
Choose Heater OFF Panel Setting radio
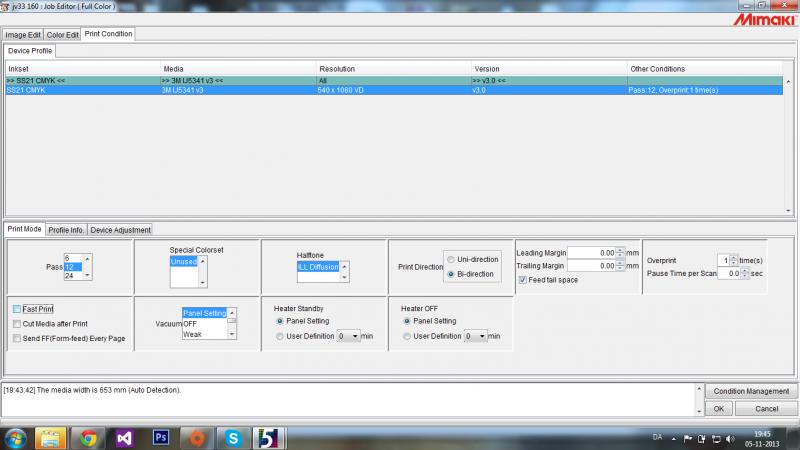coord(407,321)
